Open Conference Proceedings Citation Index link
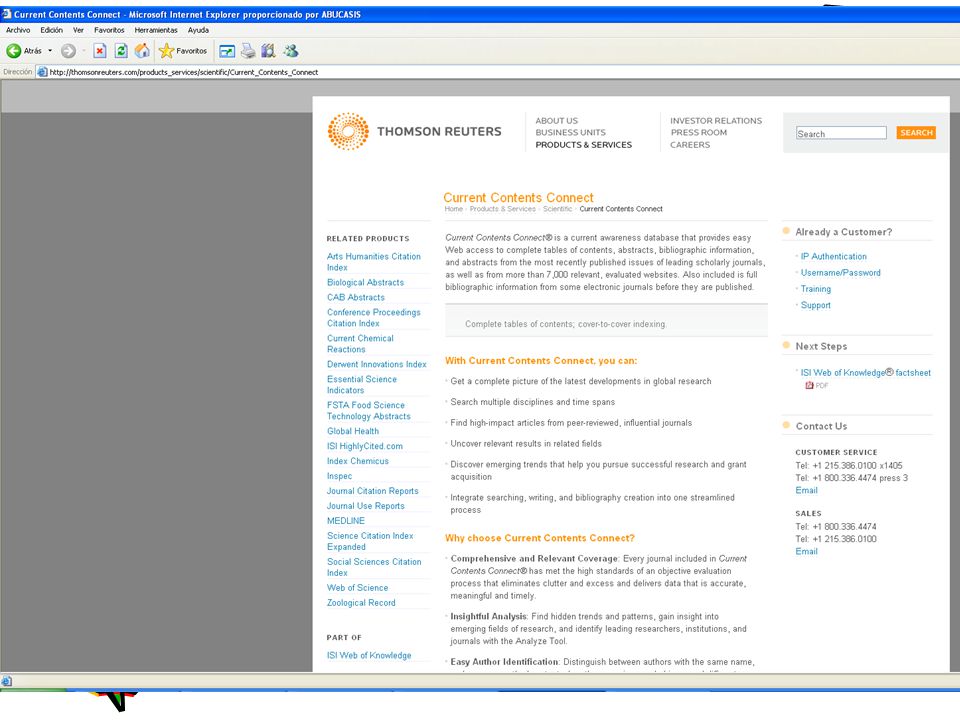Viewport: 960px width, 720px height. click(x=373, y=318)
